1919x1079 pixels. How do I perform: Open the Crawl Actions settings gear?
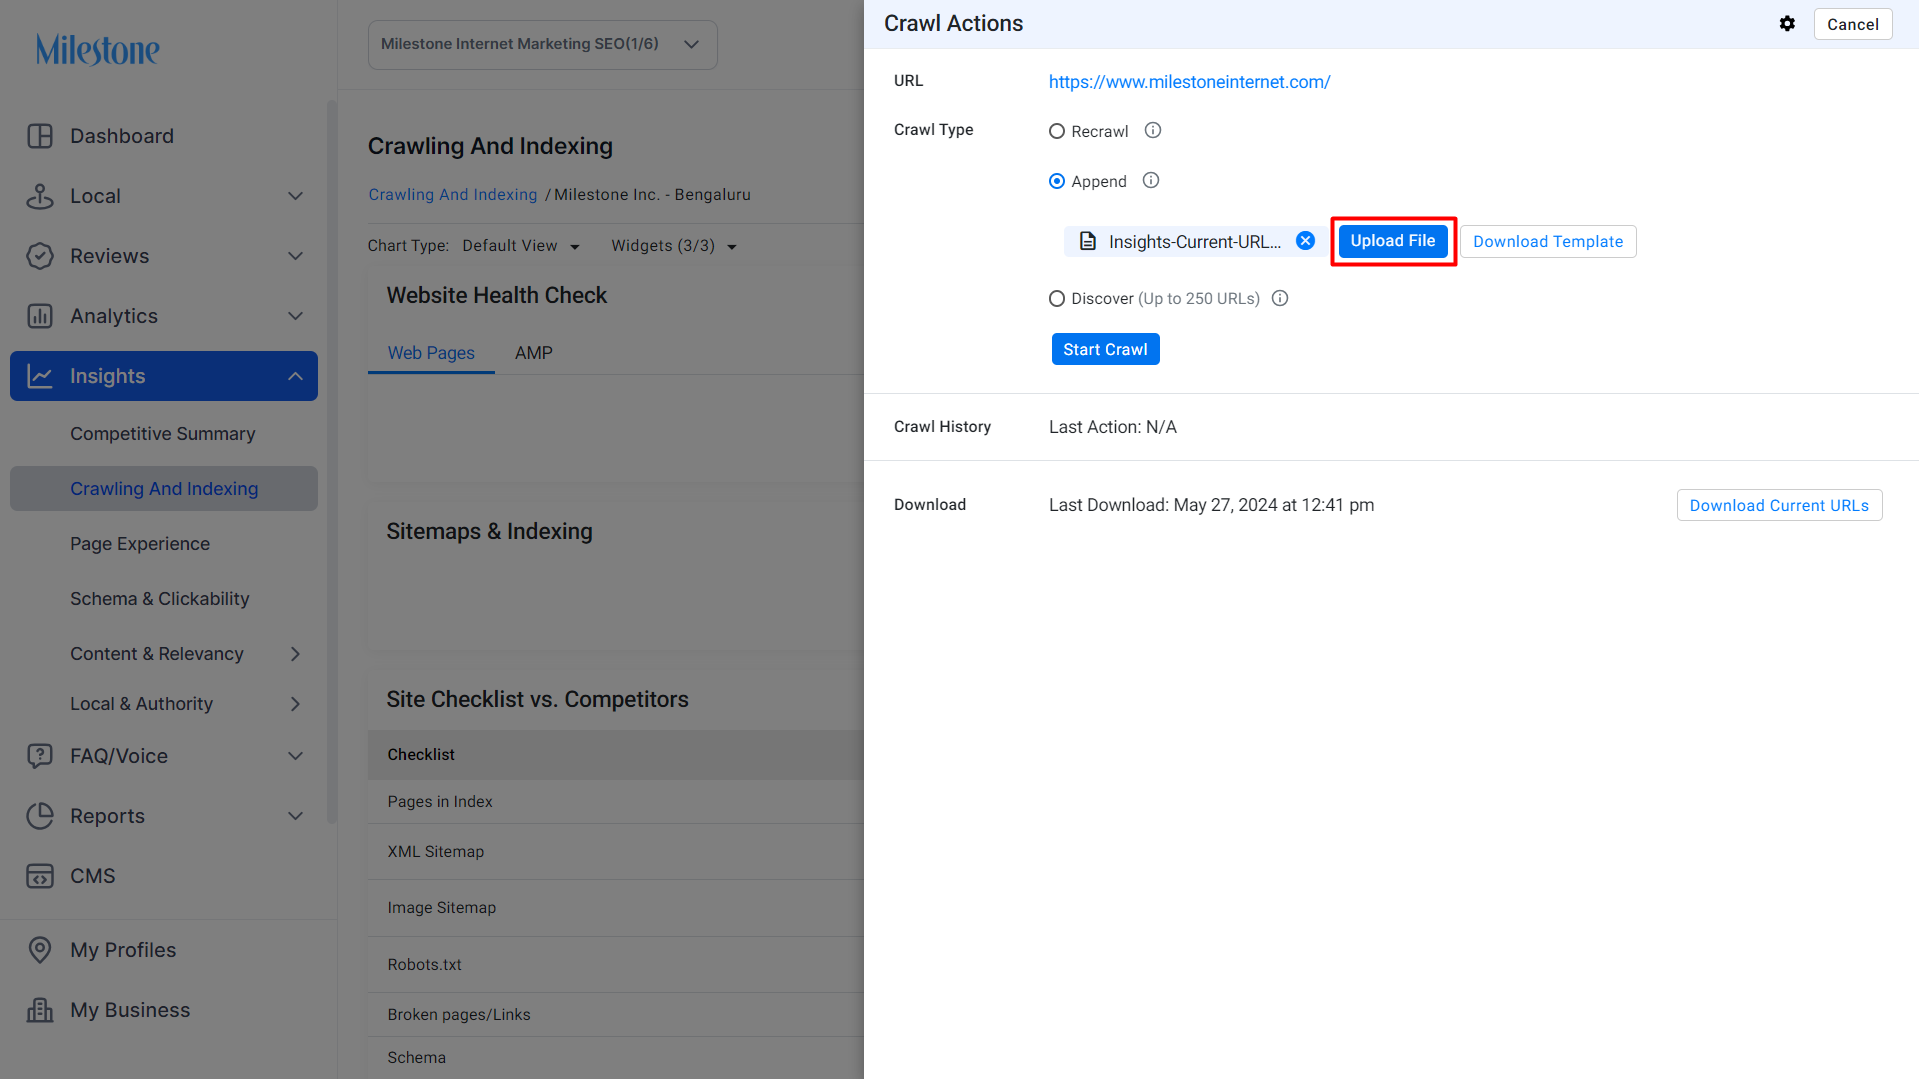pyautogui.click(x=1787, y=24)
